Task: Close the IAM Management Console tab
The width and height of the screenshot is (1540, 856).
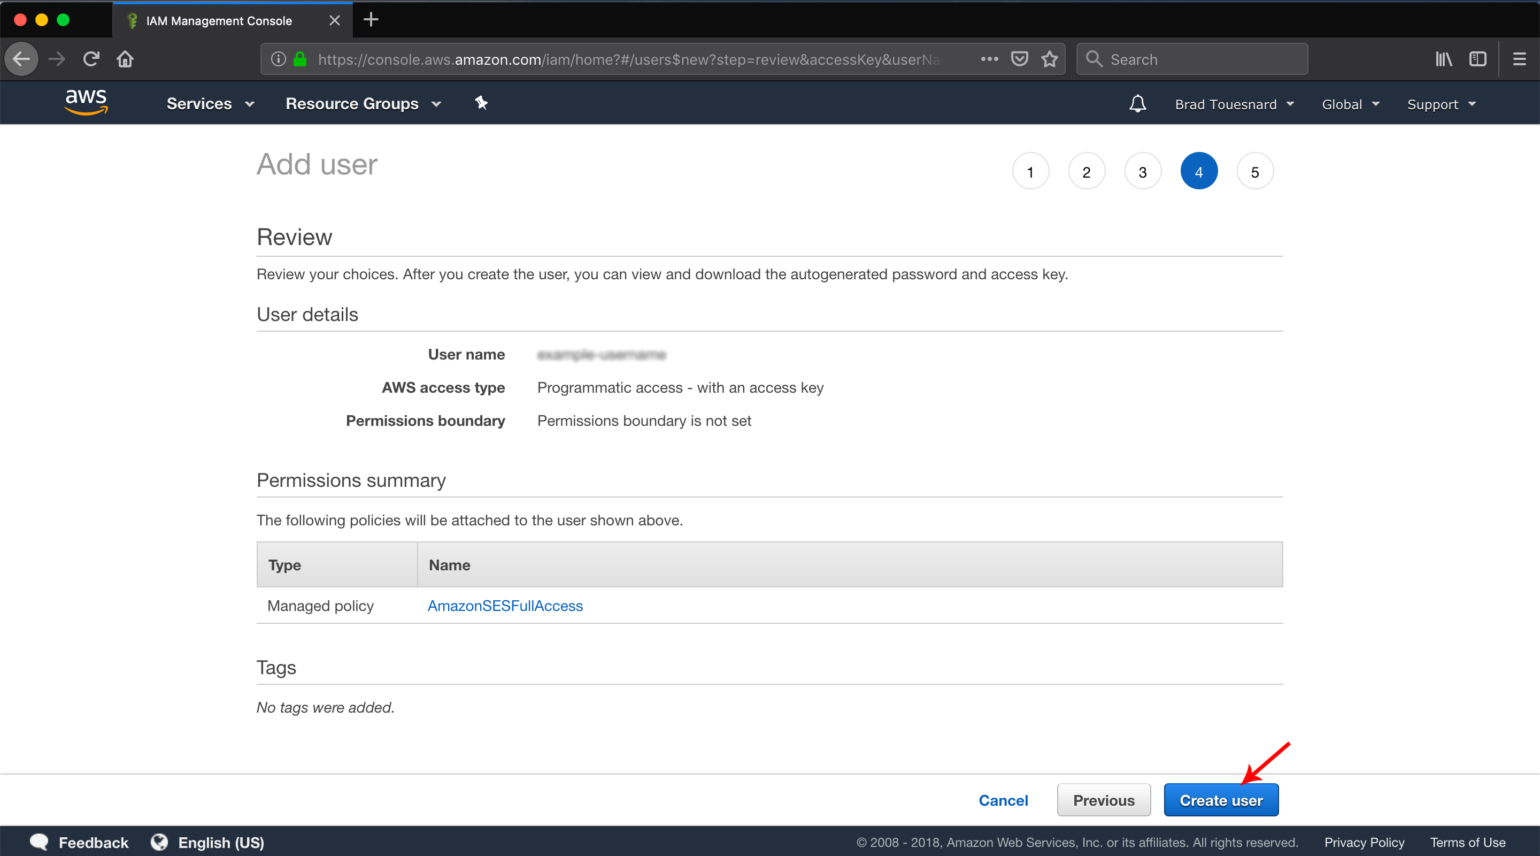Action: [x=334, y=20]
